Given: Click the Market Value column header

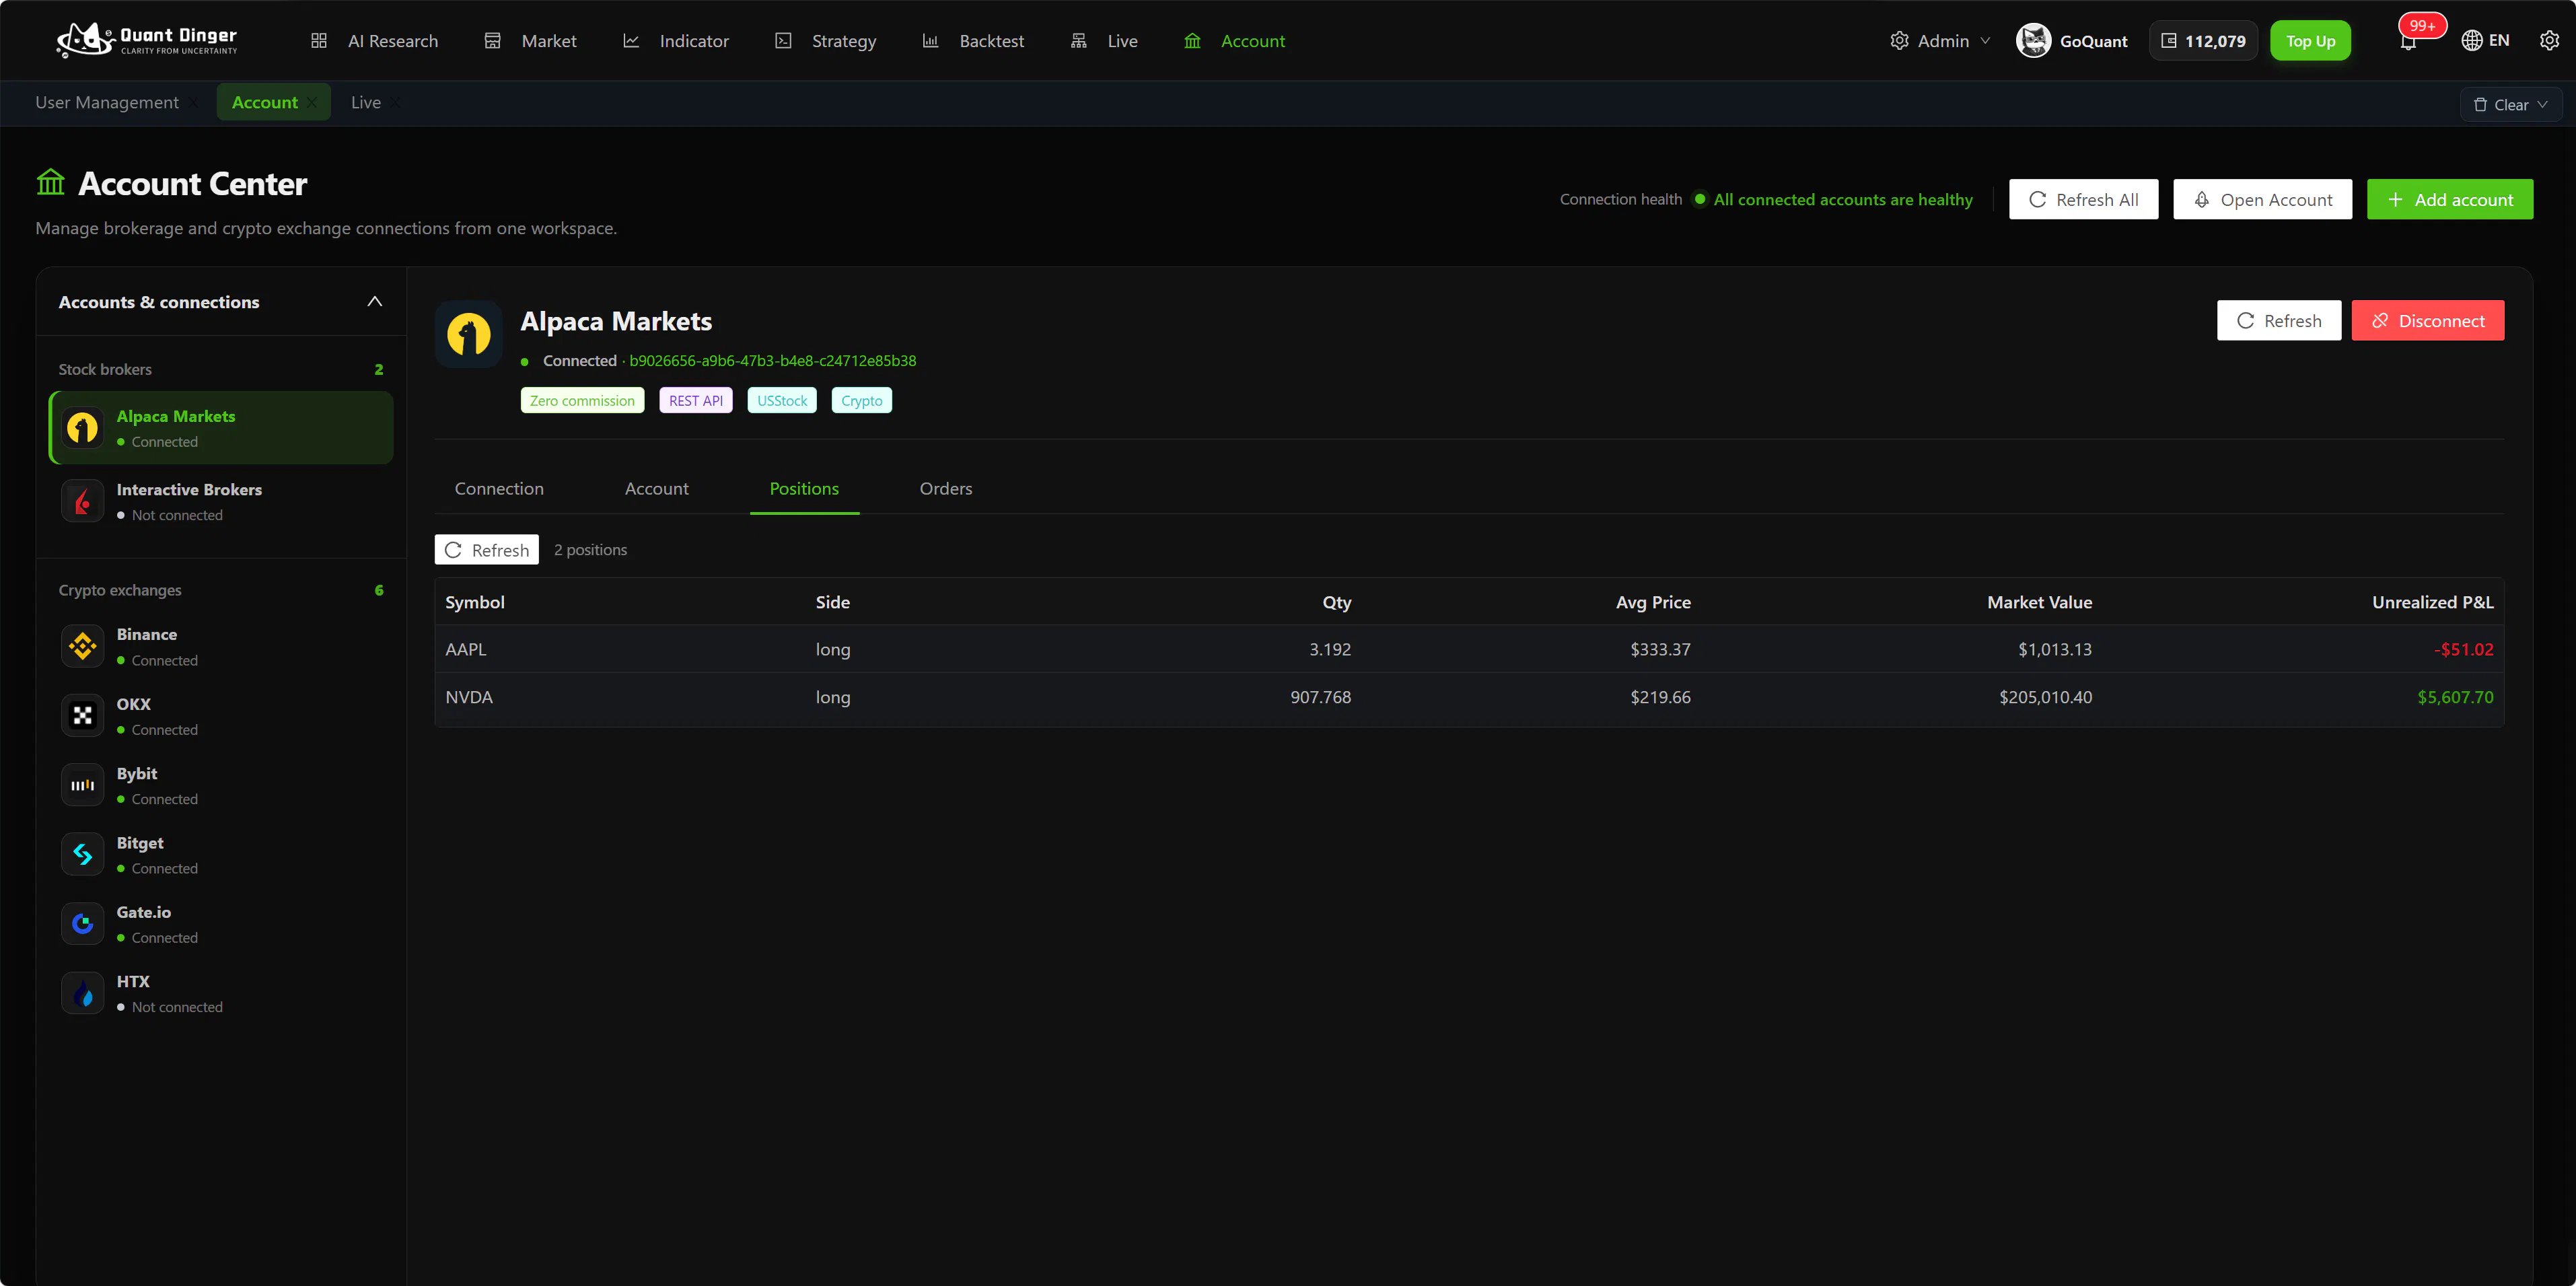Looking at the screenshot, I should tap(2039, 602).
